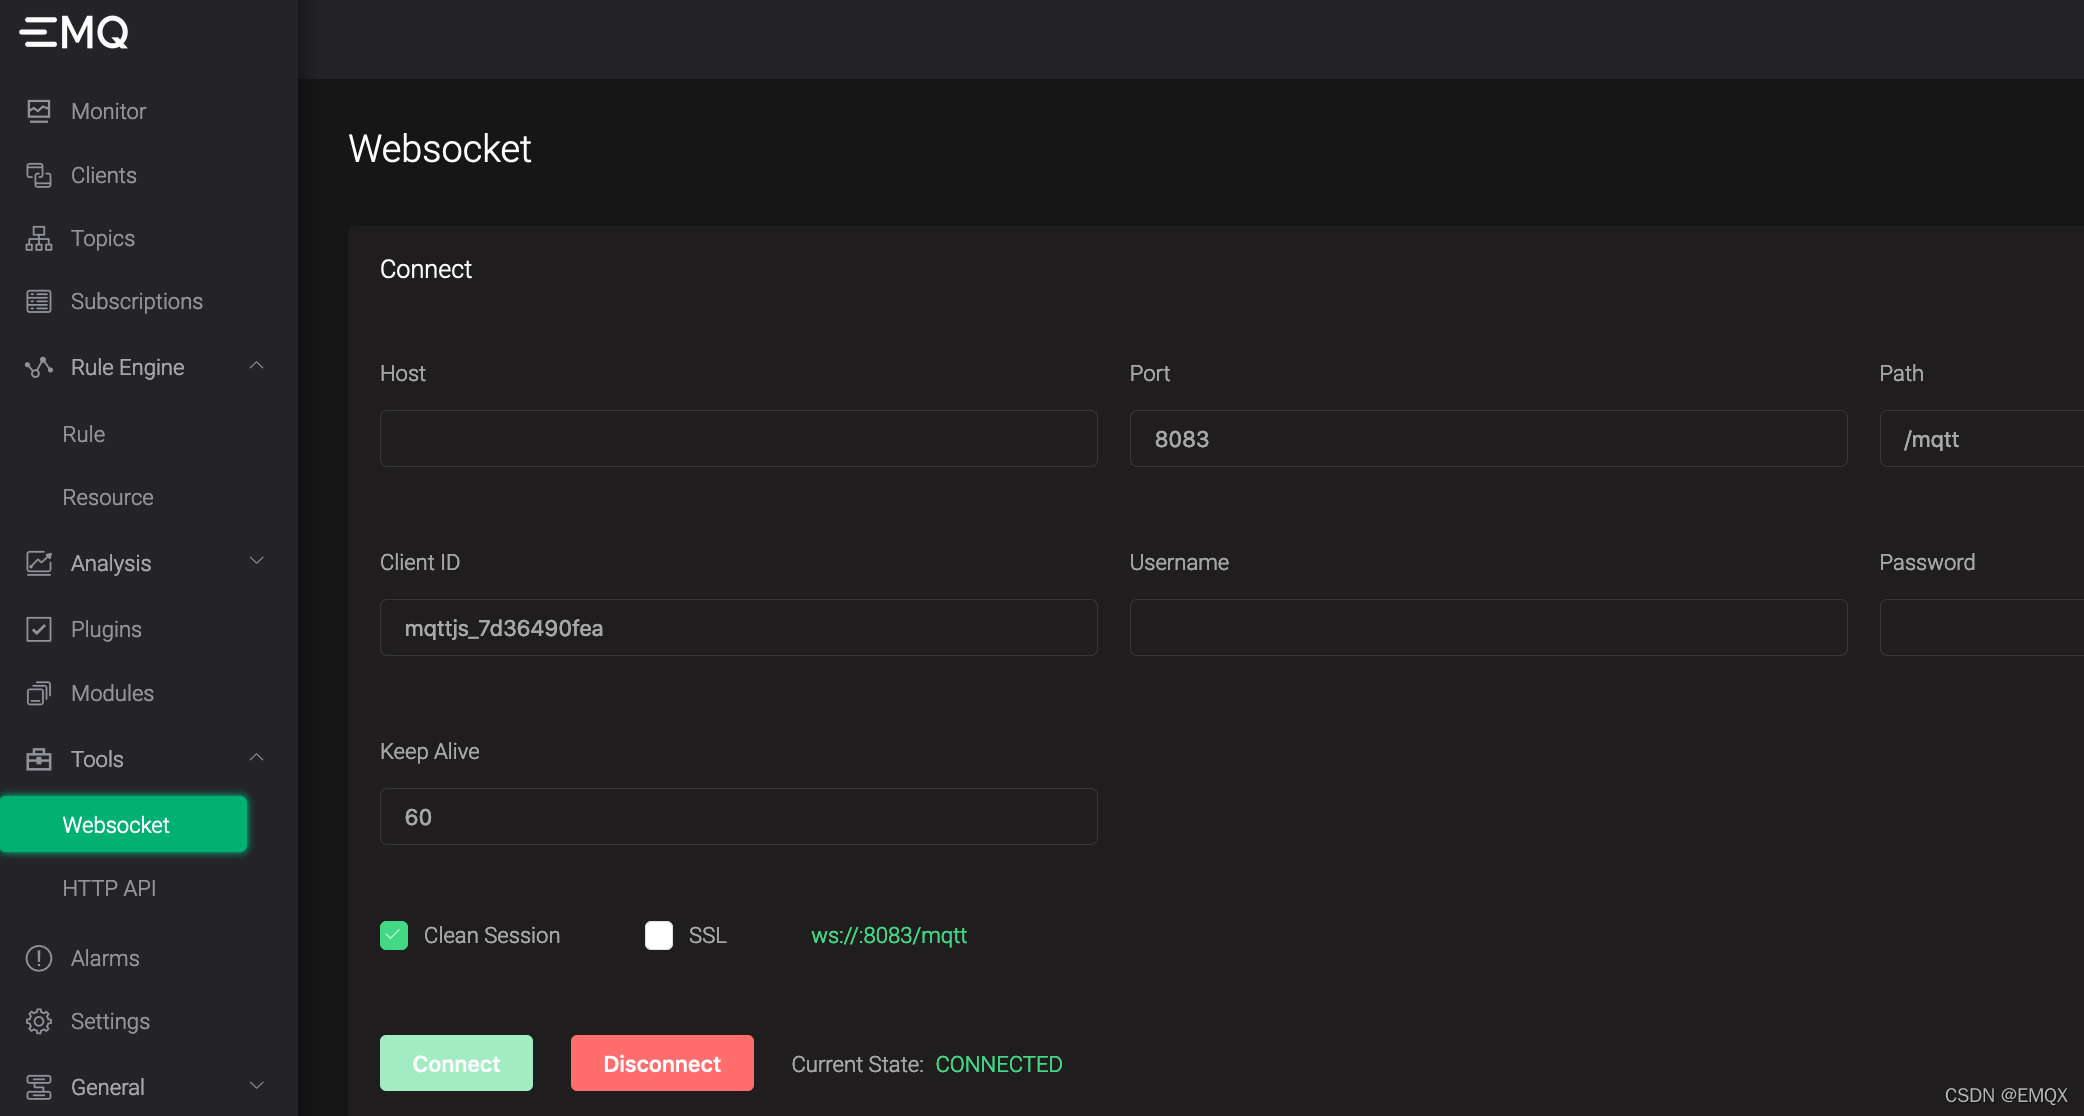Open the Monitor dashboard icon
Image resolution: width=2084 pixels, height=1116 pixels.
[38, 111]
